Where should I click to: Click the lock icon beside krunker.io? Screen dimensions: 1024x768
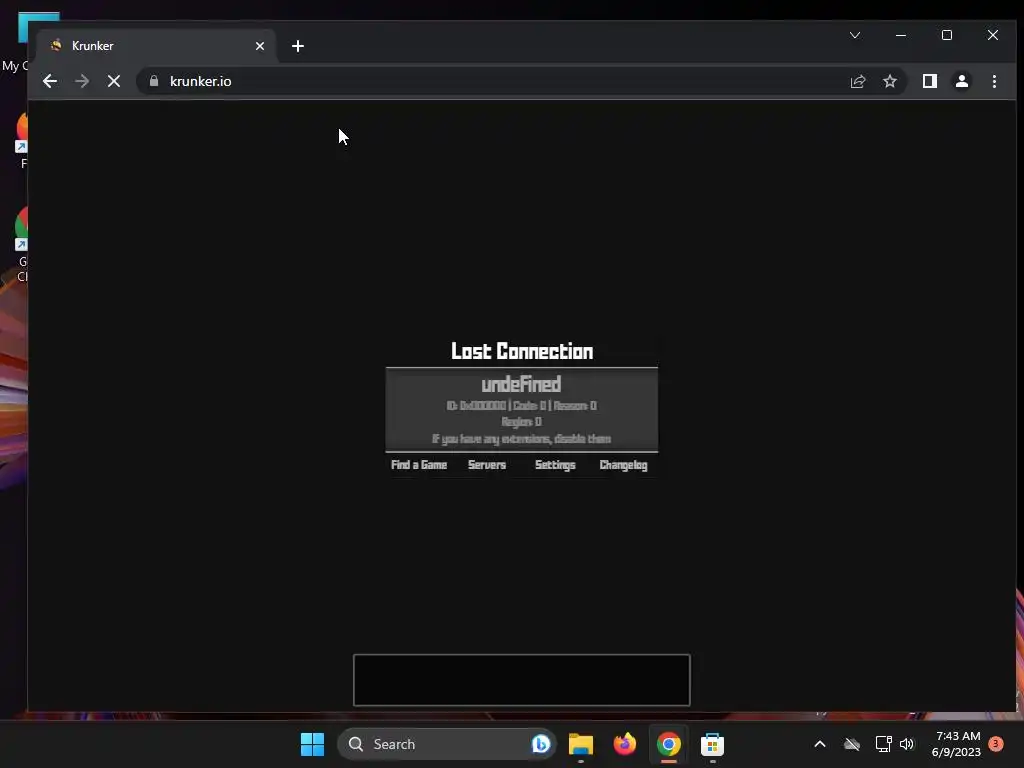(154, 81)
